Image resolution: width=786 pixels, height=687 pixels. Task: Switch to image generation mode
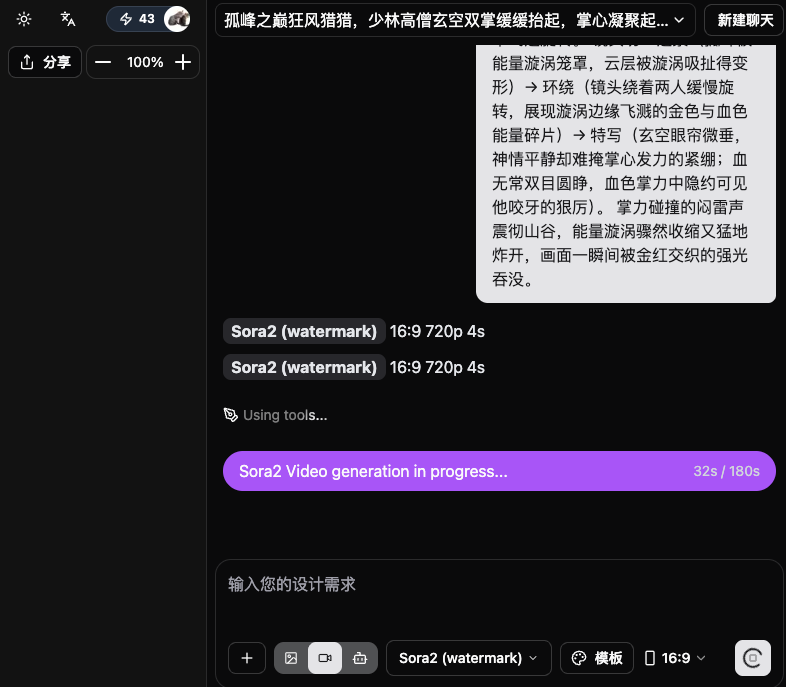coord(291,658)
